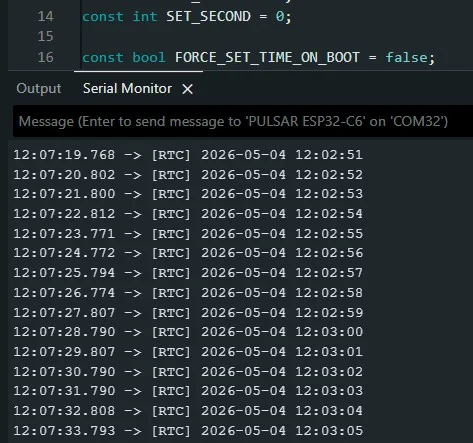Click line number 14 in gutter
The image size is (473, 443).
[x=45, y=16]
